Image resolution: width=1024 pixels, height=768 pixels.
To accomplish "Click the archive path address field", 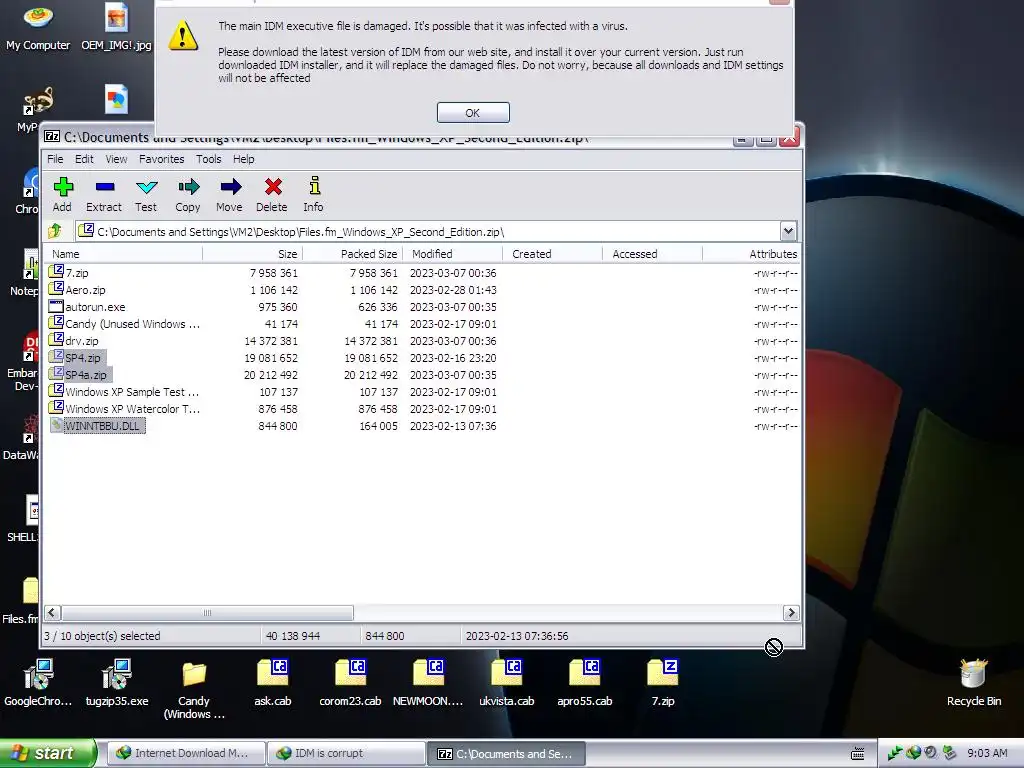I will point(428,231).
